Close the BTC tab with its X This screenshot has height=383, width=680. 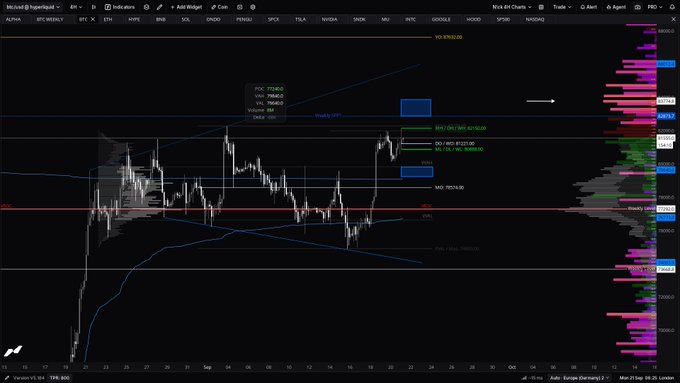(x=92, y=20)
